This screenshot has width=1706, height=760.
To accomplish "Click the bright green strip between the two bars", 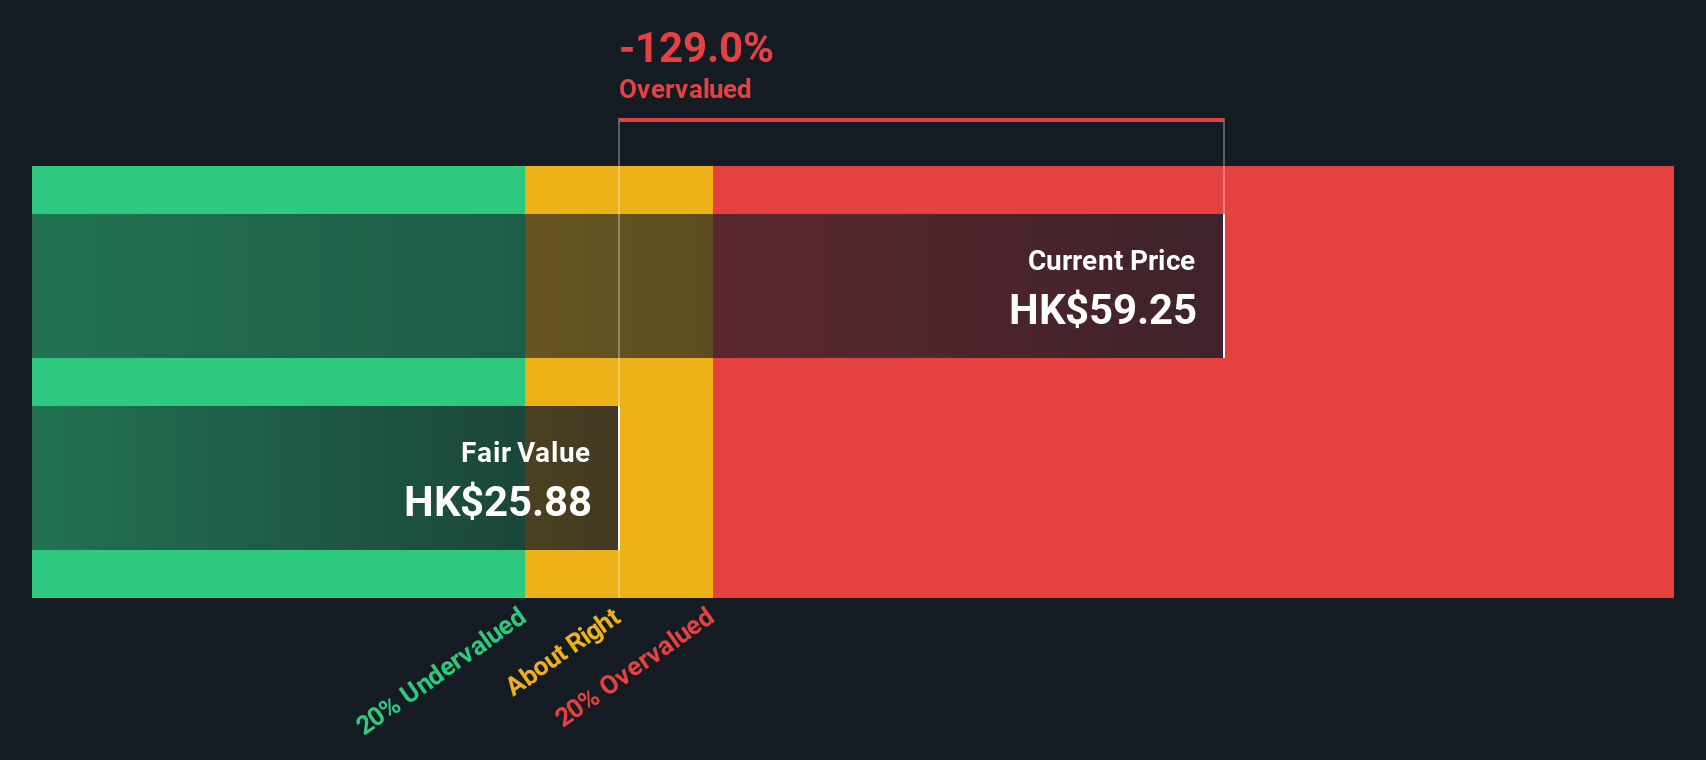I will pyautogui.click(x=278, y=382).
